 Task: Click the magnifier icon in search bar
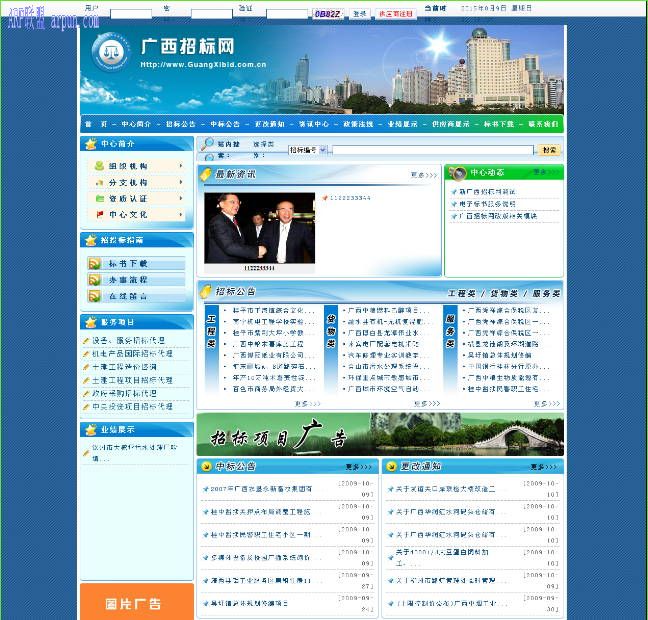(x=207, y=143)
